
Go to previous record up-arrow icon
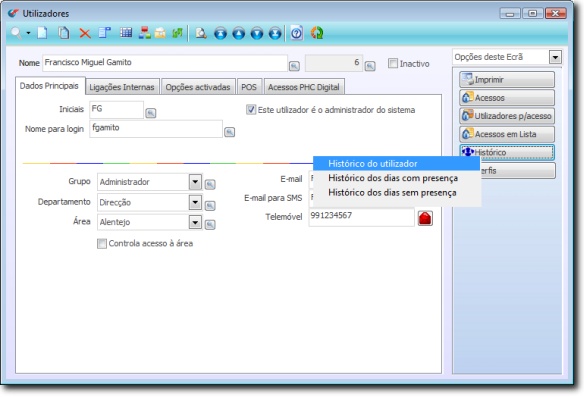(239, 34)
